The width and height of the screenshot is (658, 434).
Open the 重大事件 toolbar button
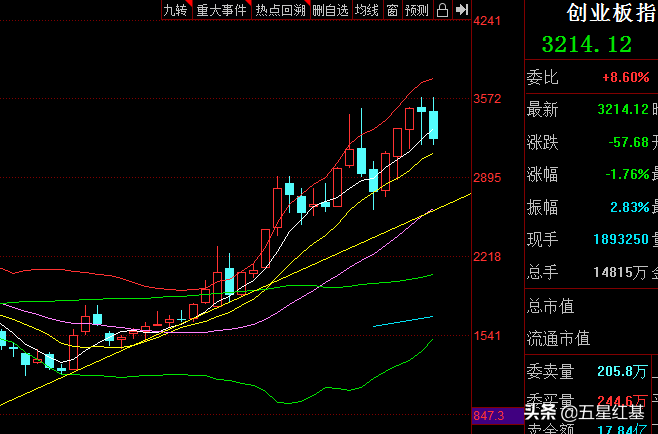[222, 10]
